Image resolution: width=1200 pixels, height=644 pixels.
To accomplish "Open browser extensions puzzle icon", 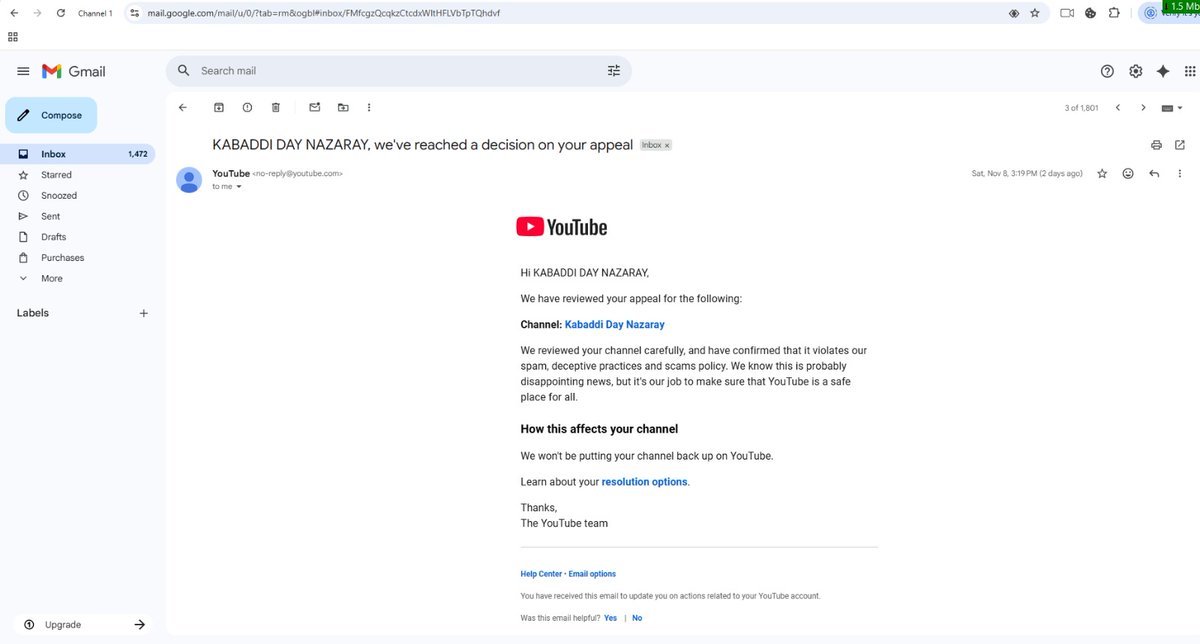I will click(x=1114, y=13).
